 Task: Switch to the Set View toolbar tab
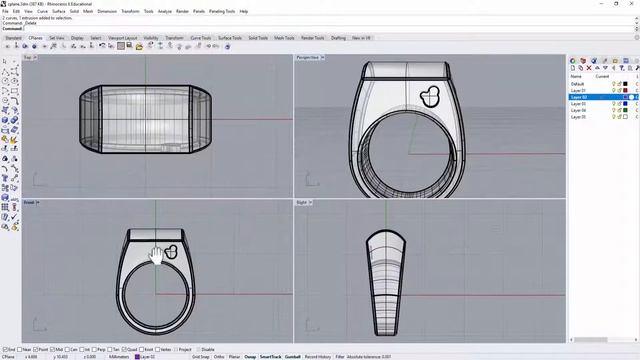pos(56,38)
